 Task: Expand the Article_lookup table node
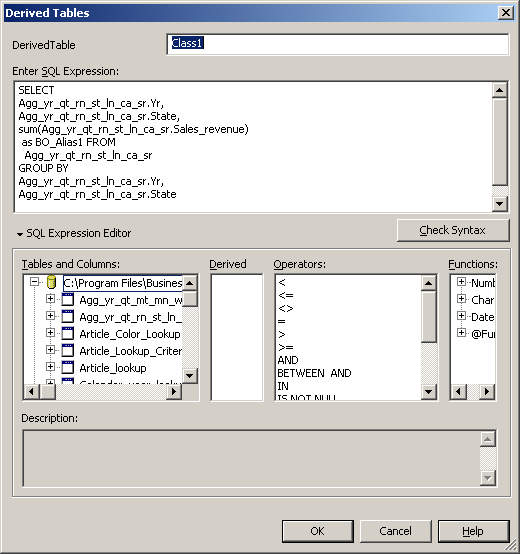[50, 367]
